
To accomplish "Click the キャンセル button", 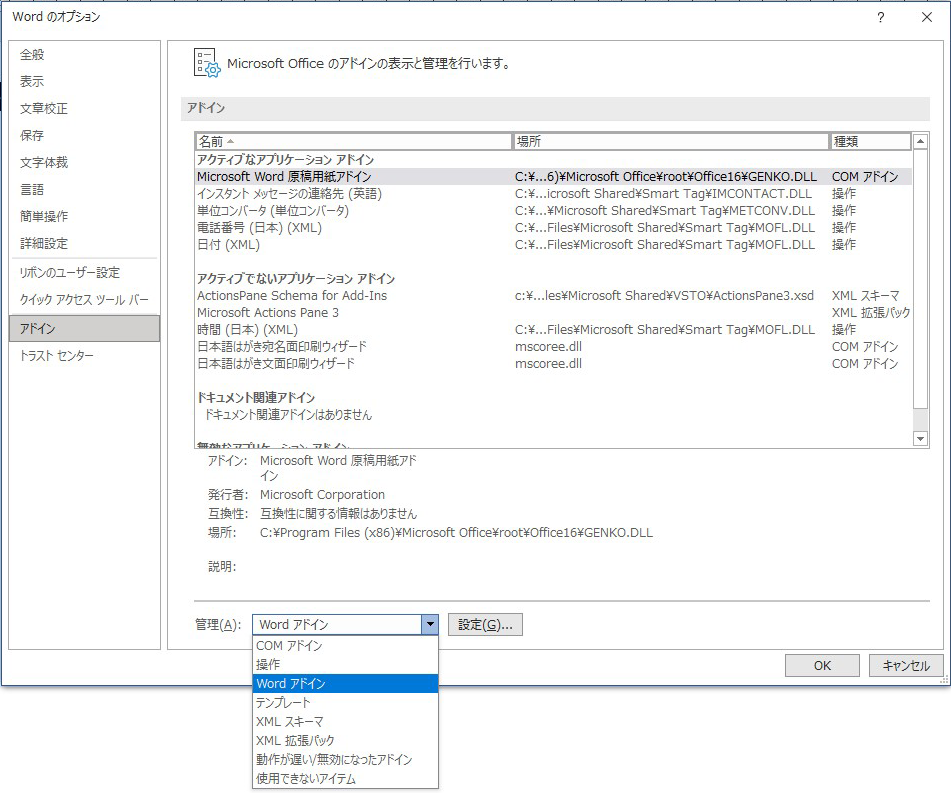I will (x=906, y=666).
